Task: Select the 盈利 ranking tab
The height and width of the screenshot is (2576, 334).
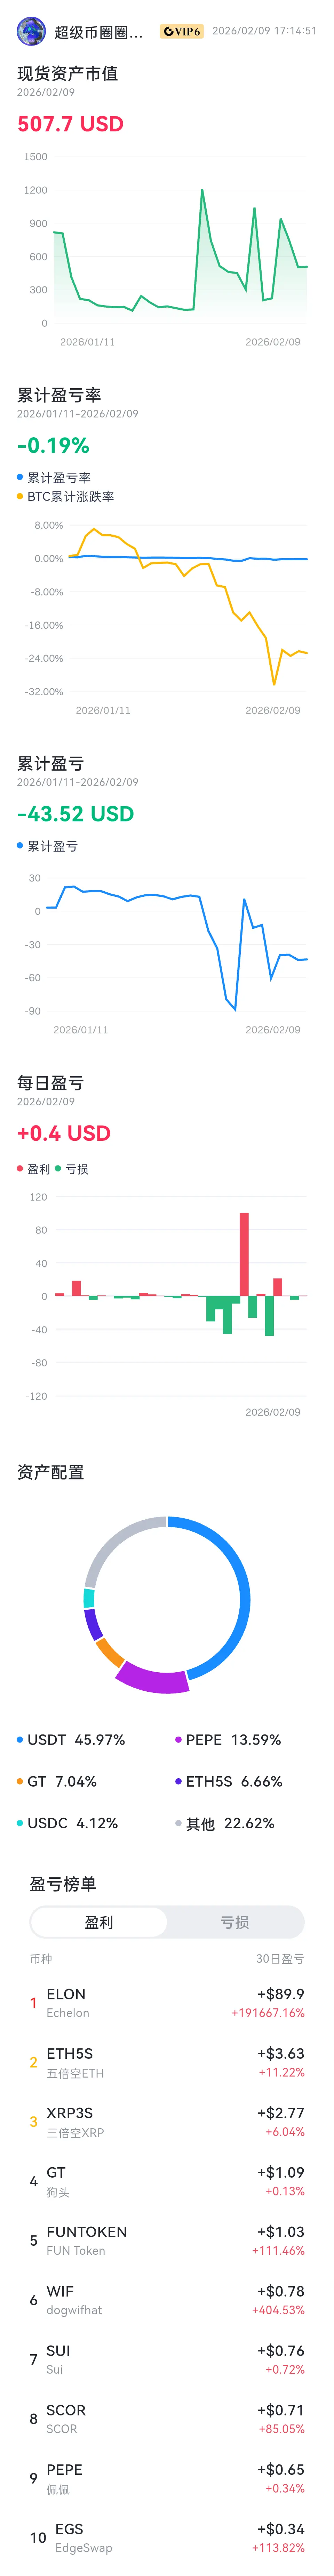Action: tap(99, 1922)
